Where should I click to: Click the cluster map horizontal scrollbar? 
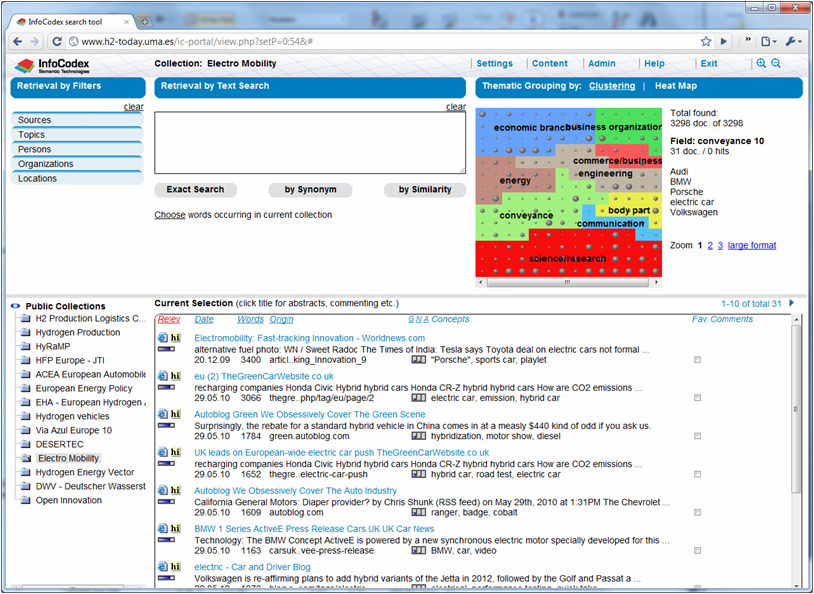(568, 282)
